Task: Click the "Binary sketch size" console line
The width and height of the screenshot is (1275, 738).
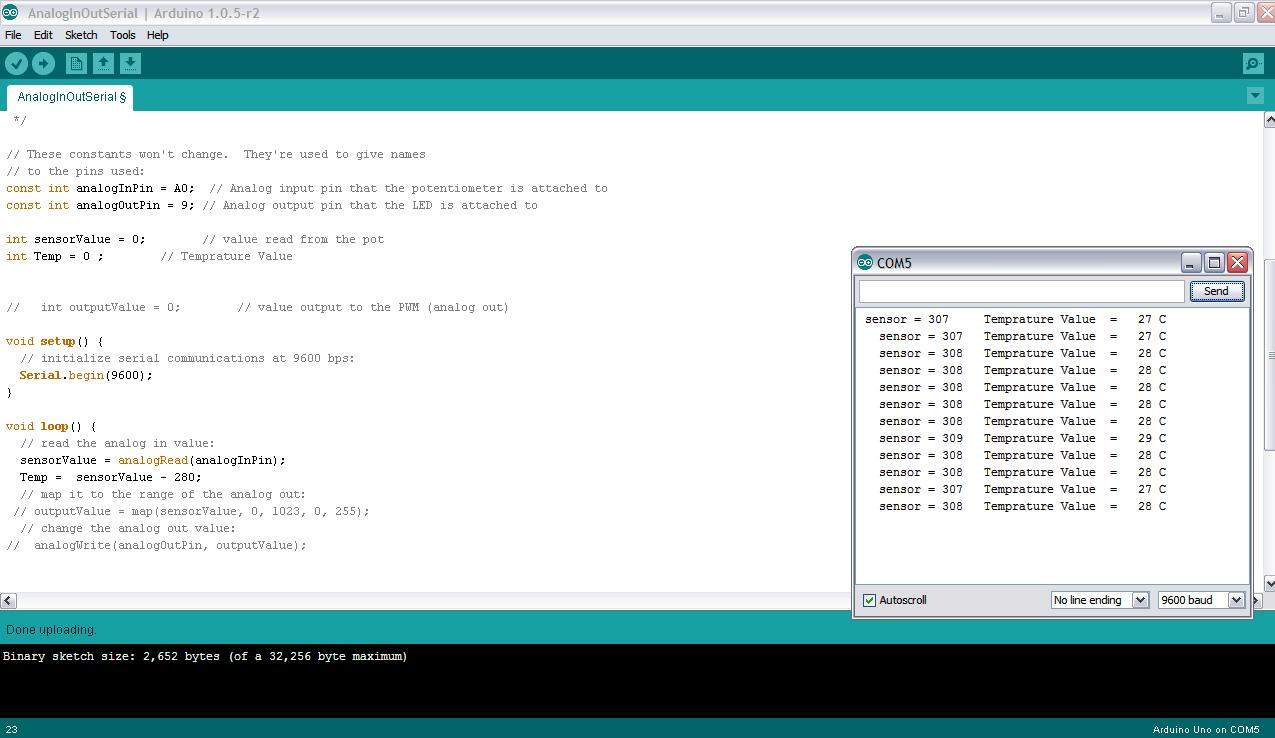Action: [x=205, y=656]
